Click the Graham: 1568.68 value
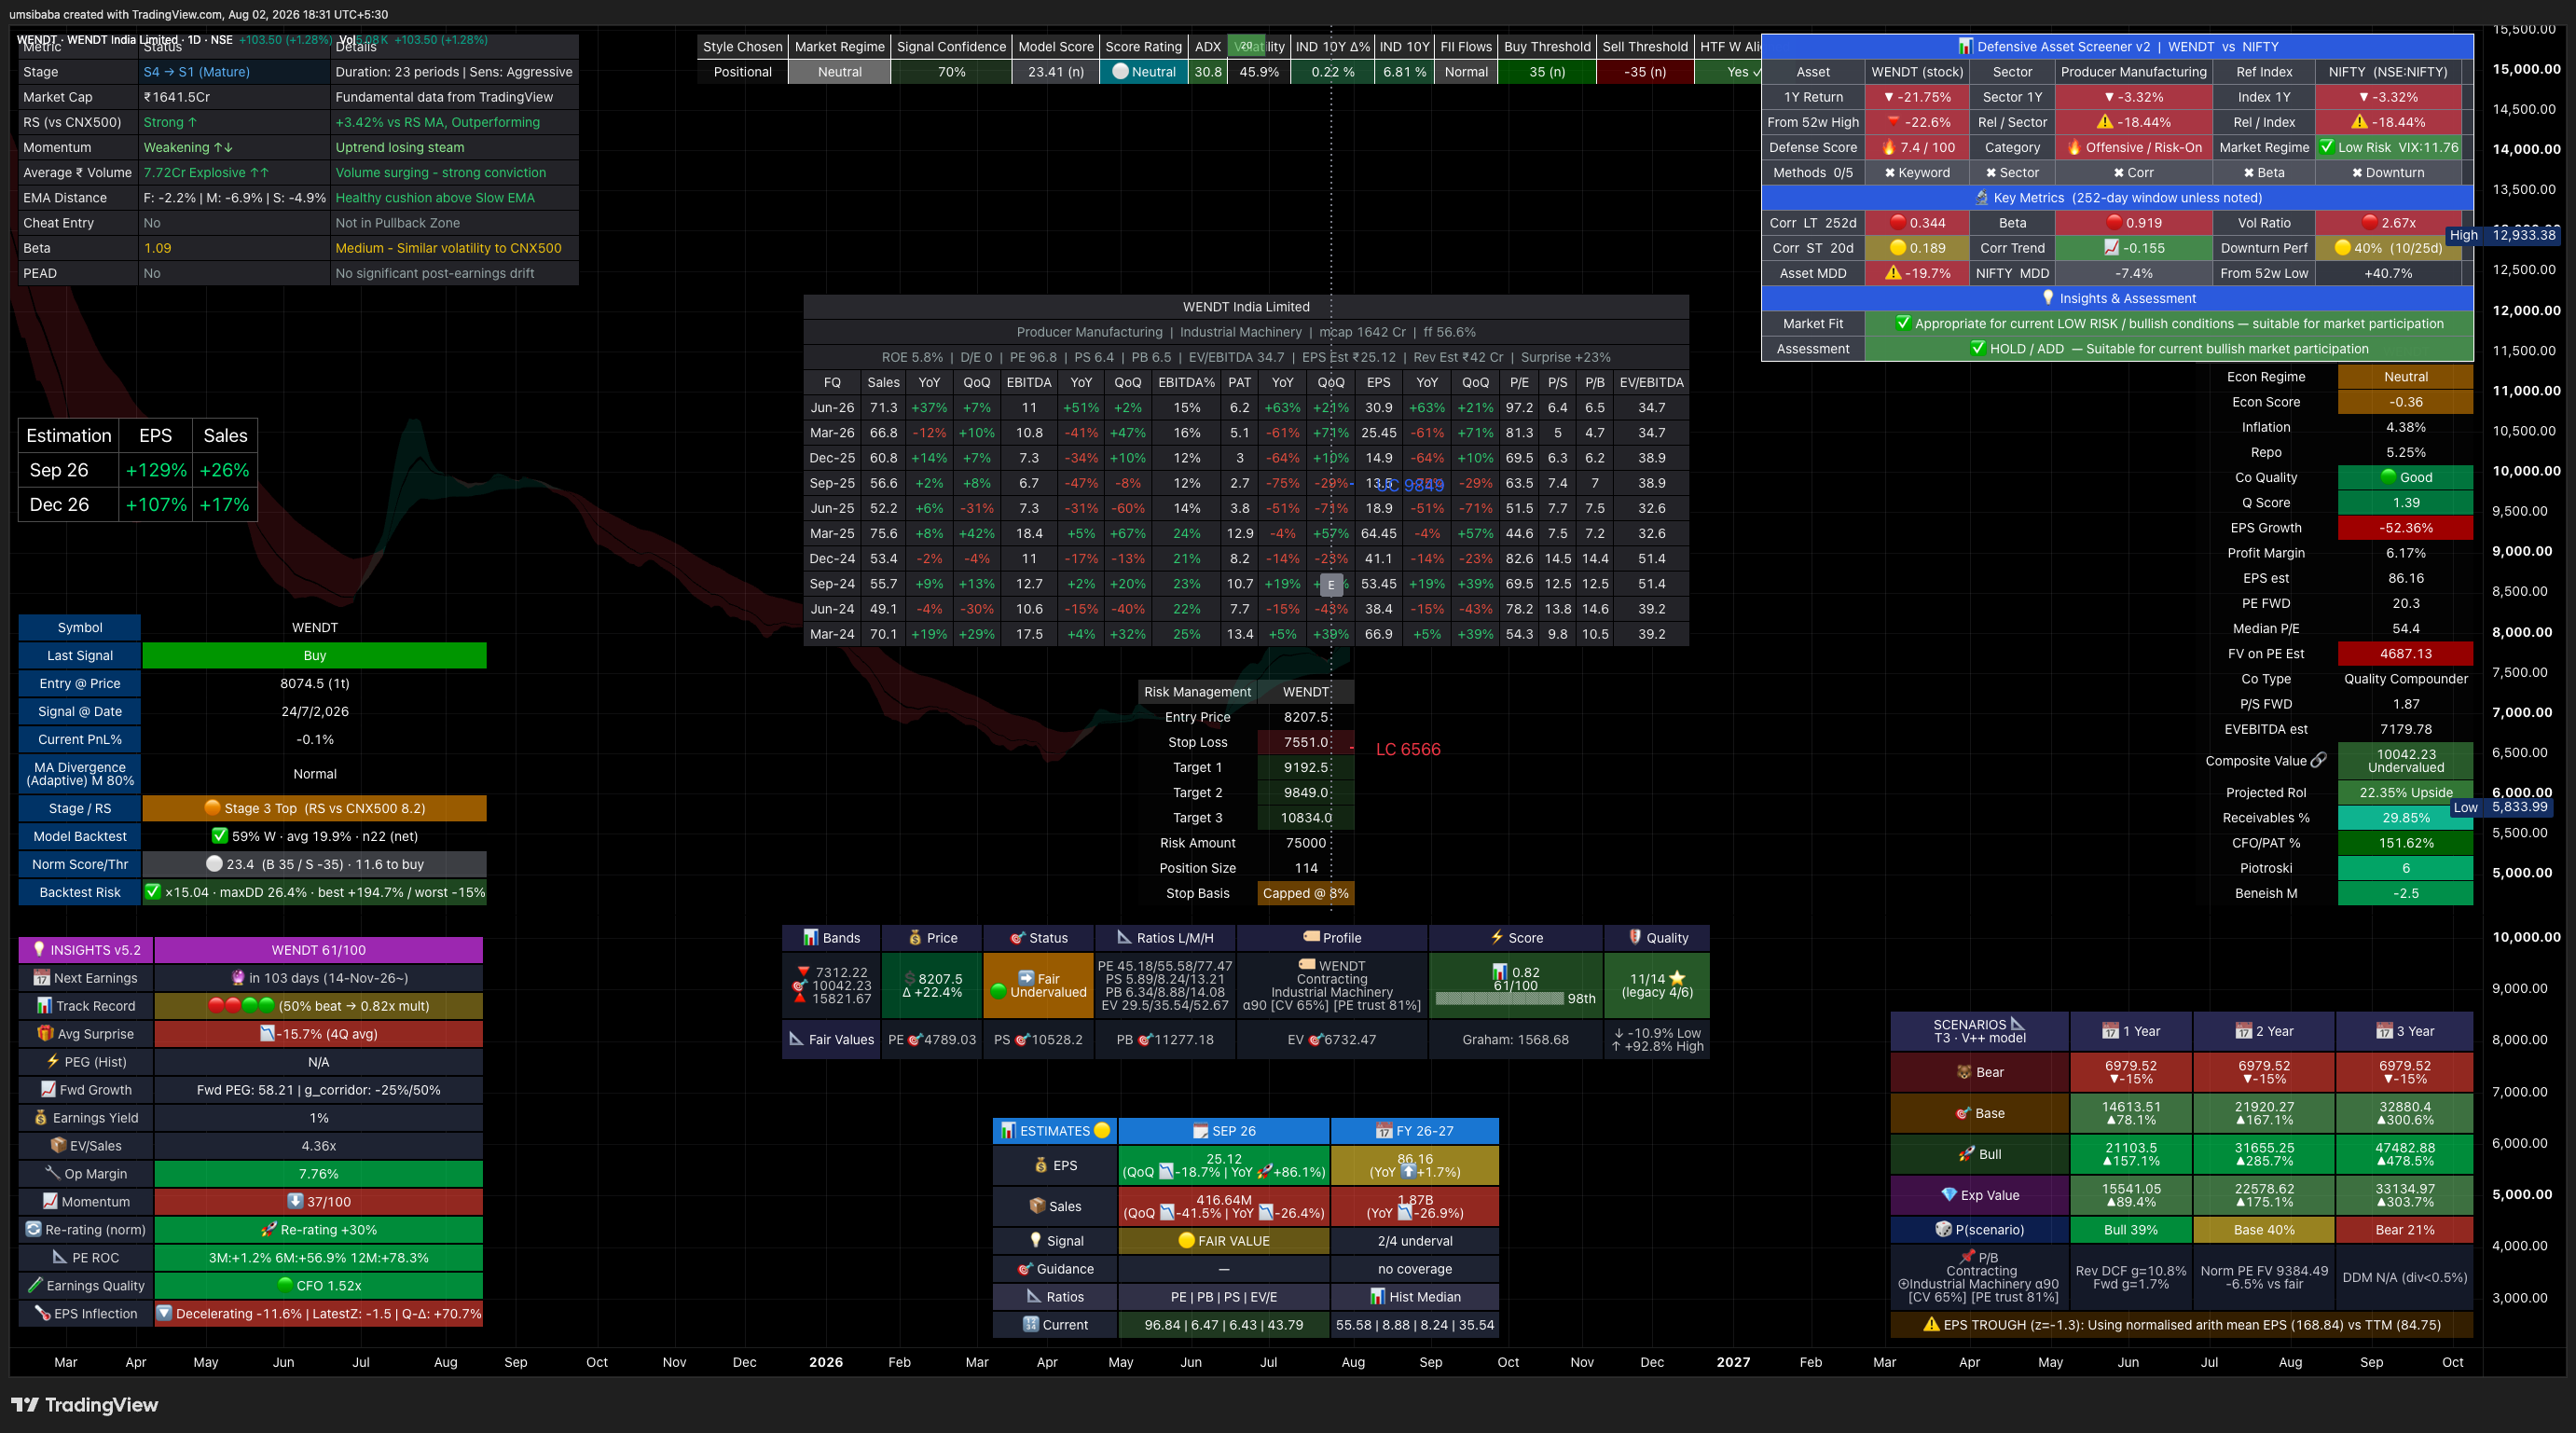2576x1433 pixels. tap(1515, 1039)
